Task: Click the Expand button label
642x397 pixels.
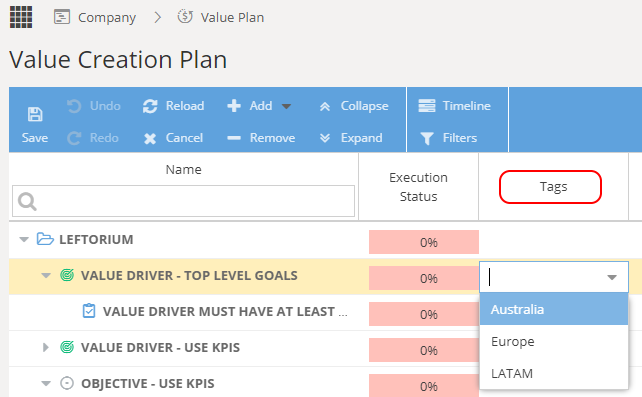Action: (362, 138)
